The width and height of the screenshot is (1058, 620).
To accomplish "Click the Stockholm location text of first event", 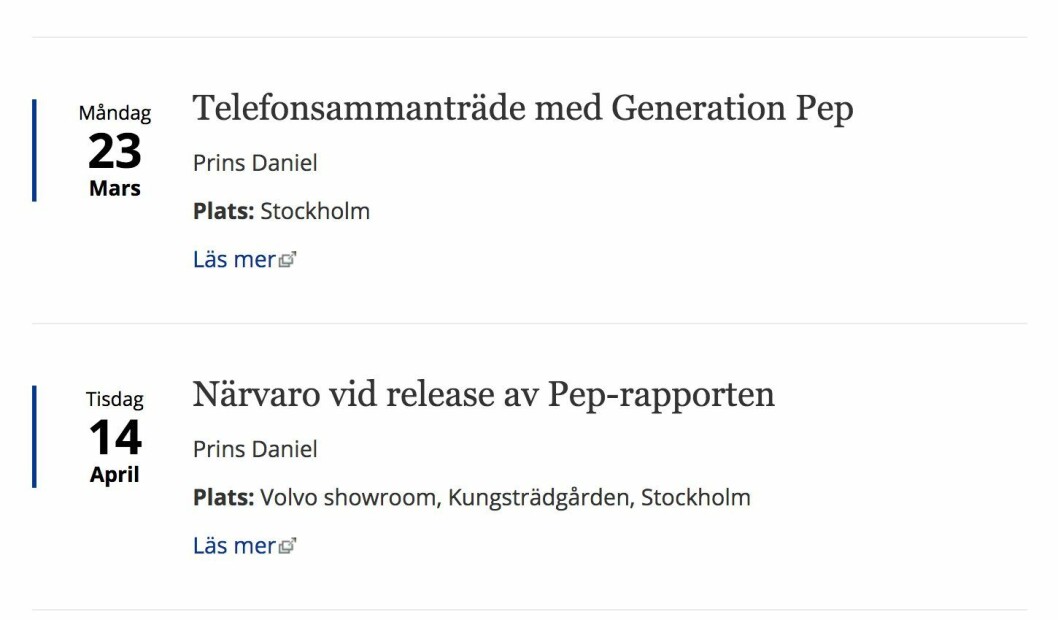I will tap(315, 211).
